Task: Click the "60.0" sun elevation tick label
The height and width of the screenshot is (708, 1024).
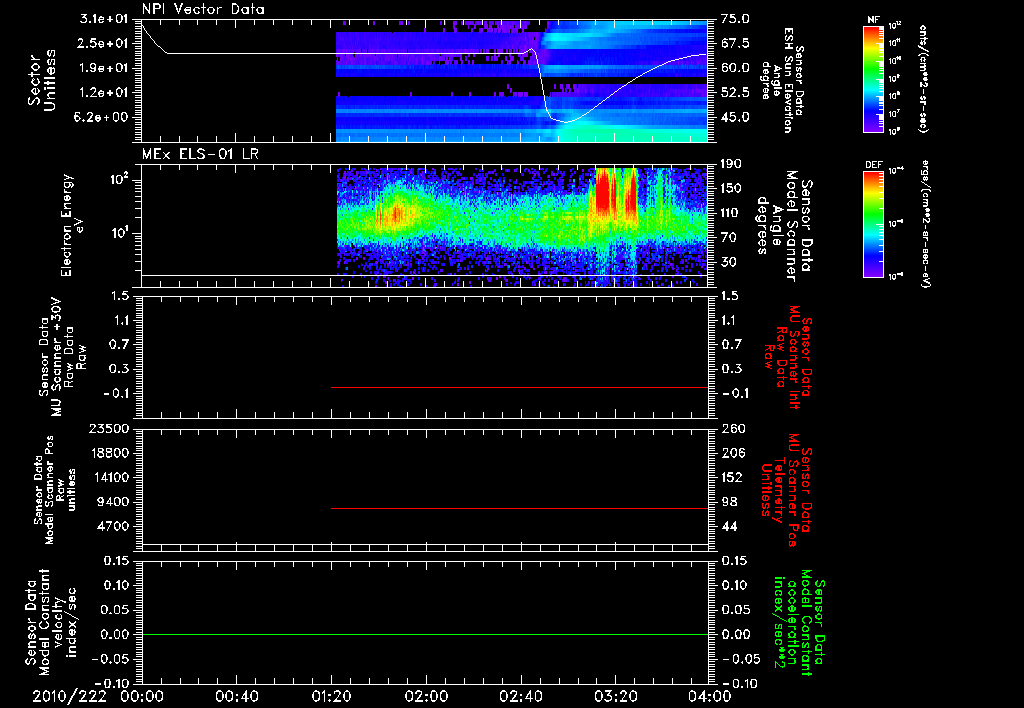Action: [x=735, y=68]
